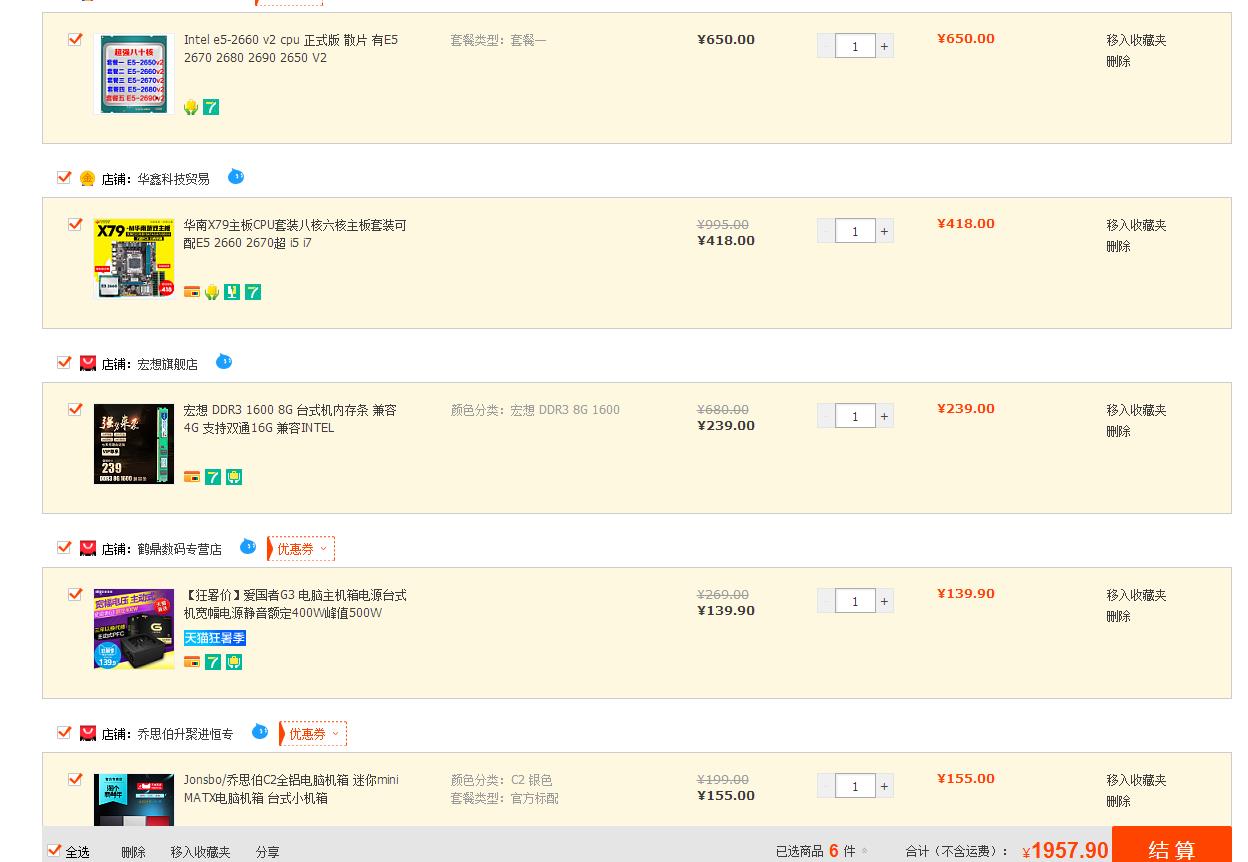The image size is (1248, 862).
Task: Click the Tmall logo icon before 乔思伯升聚进恒专
Action: click(x=88, y=734)
